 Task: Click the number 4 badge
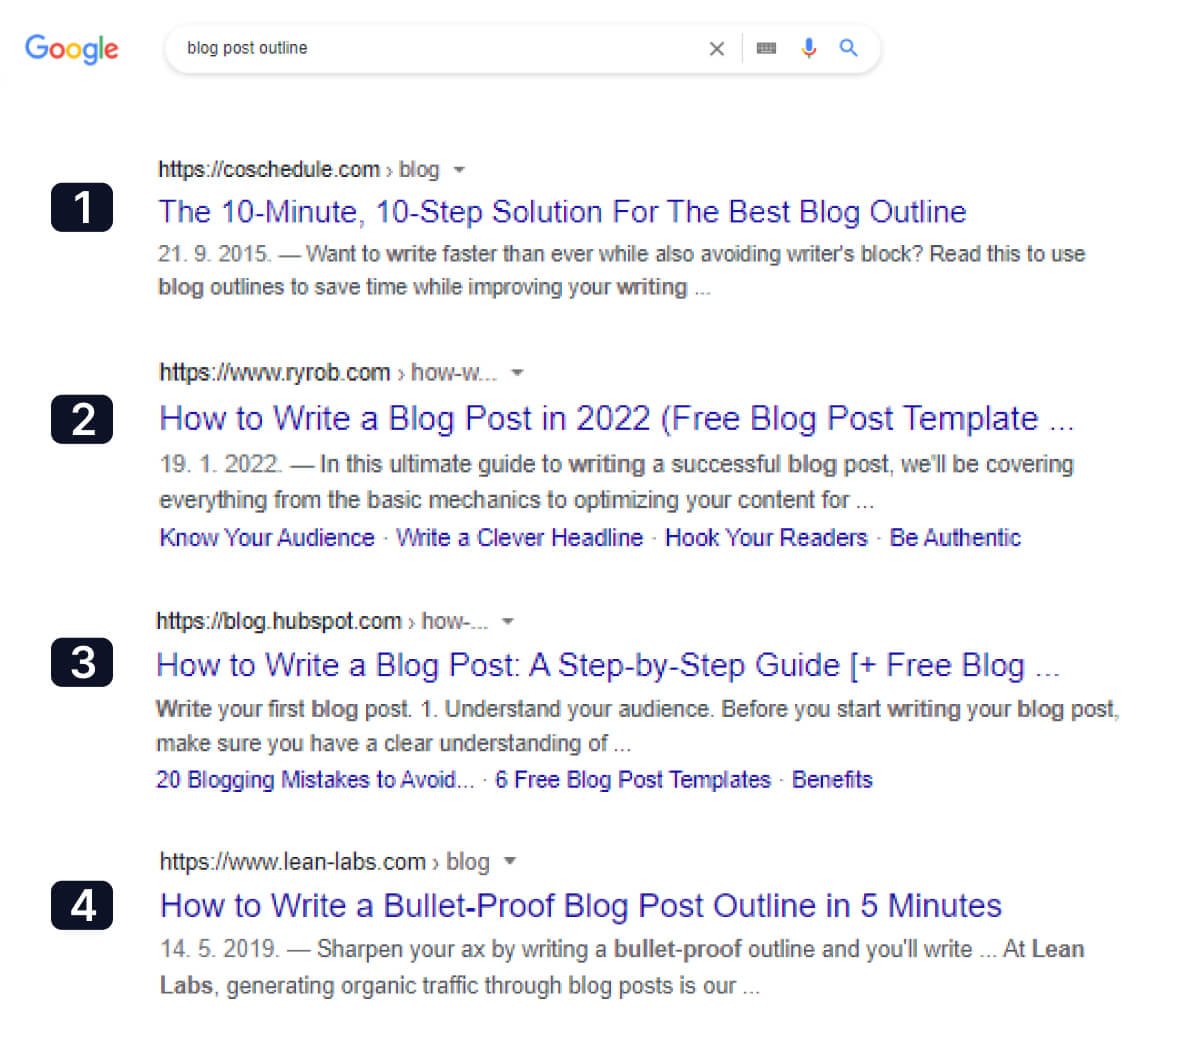pos(82,906)
